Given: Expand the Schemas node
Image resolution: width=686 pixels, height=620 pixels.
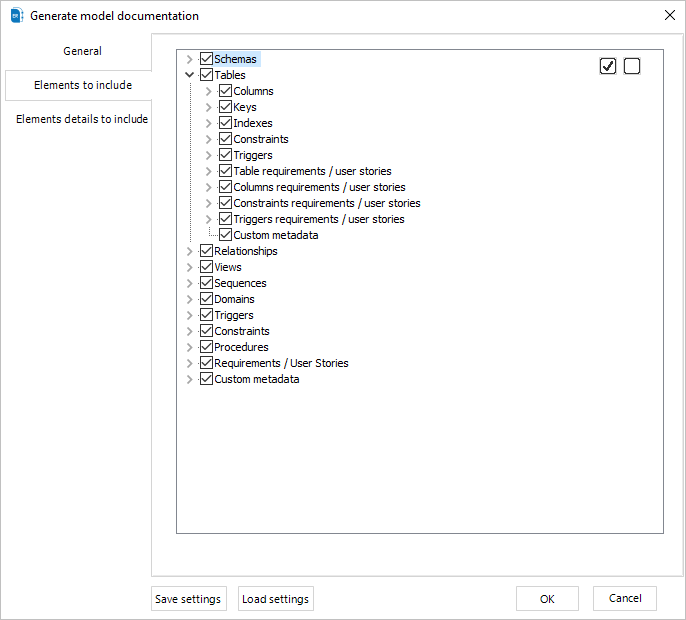Looking at the screenshot, I should [x=189, y=59].
